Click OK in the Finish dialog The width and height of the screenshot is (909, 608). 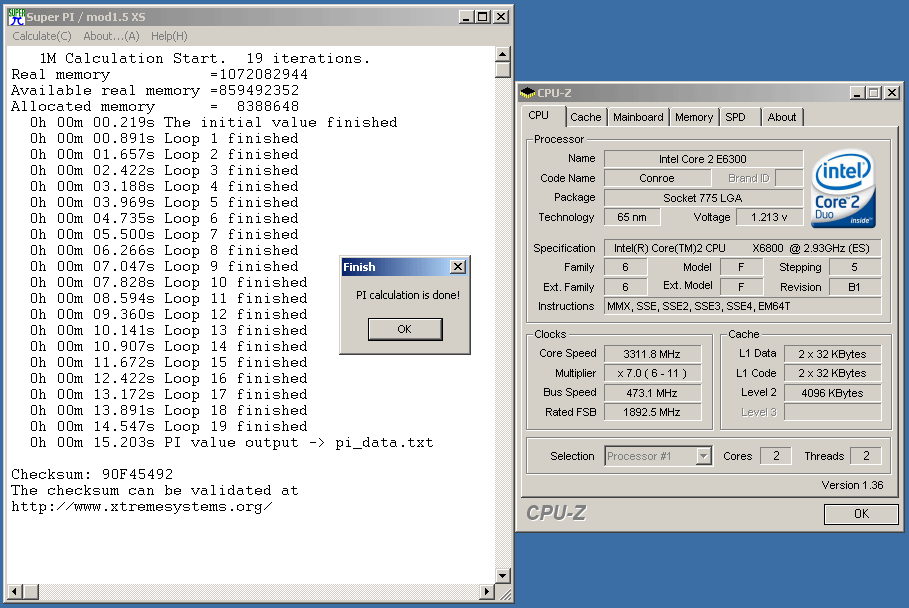click(405, 329)
